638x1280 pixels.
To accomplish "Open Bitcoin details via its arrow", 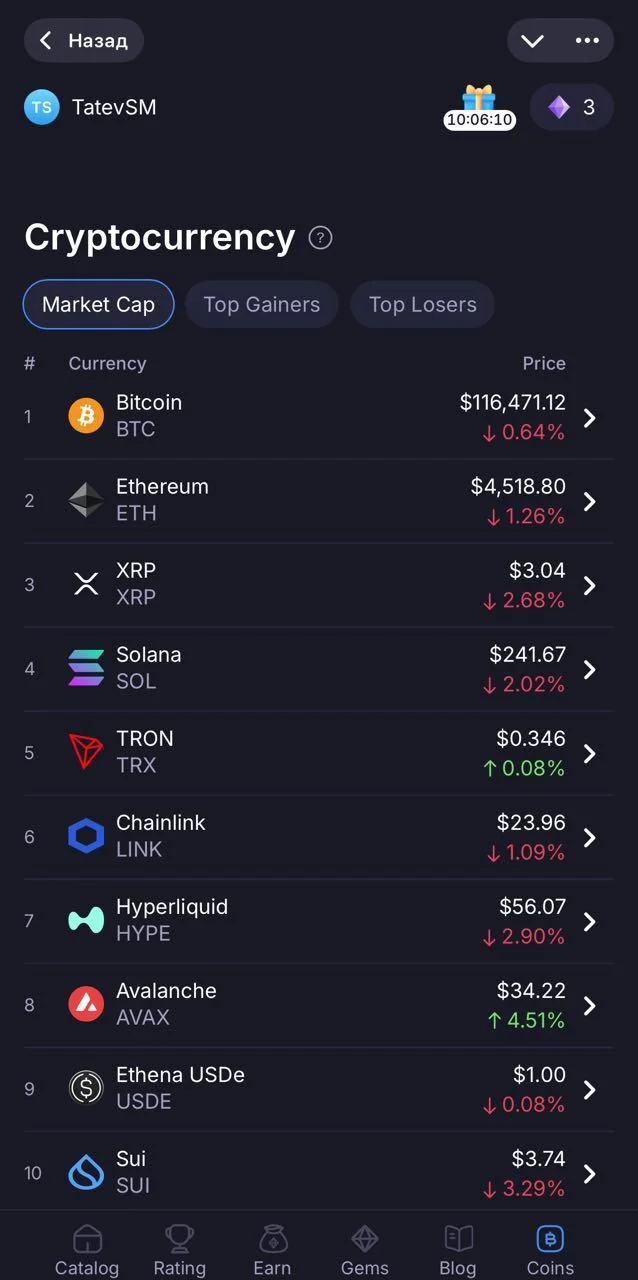I will tap(590, 418).
